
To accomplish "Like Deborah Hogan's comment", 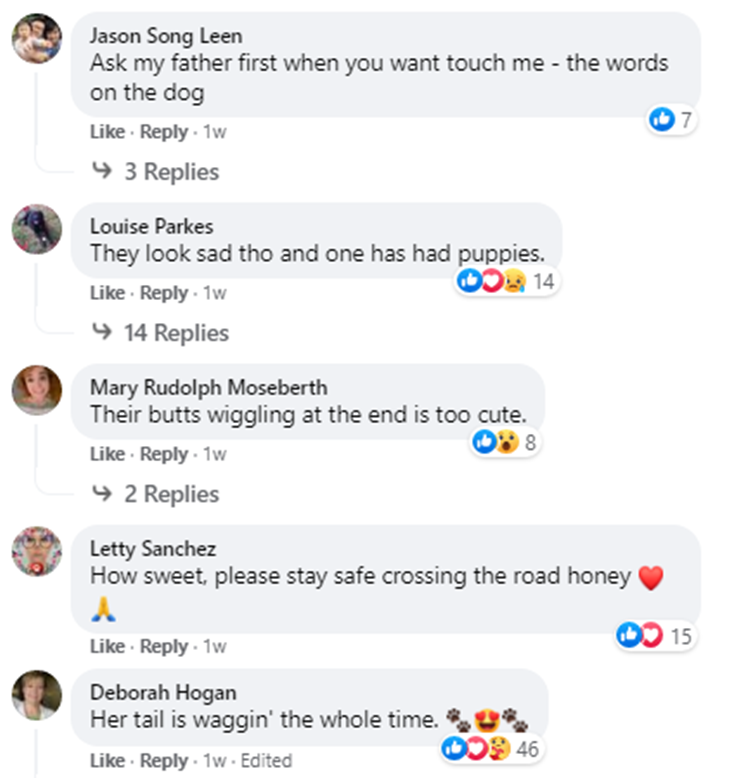I will coord(107,760).
